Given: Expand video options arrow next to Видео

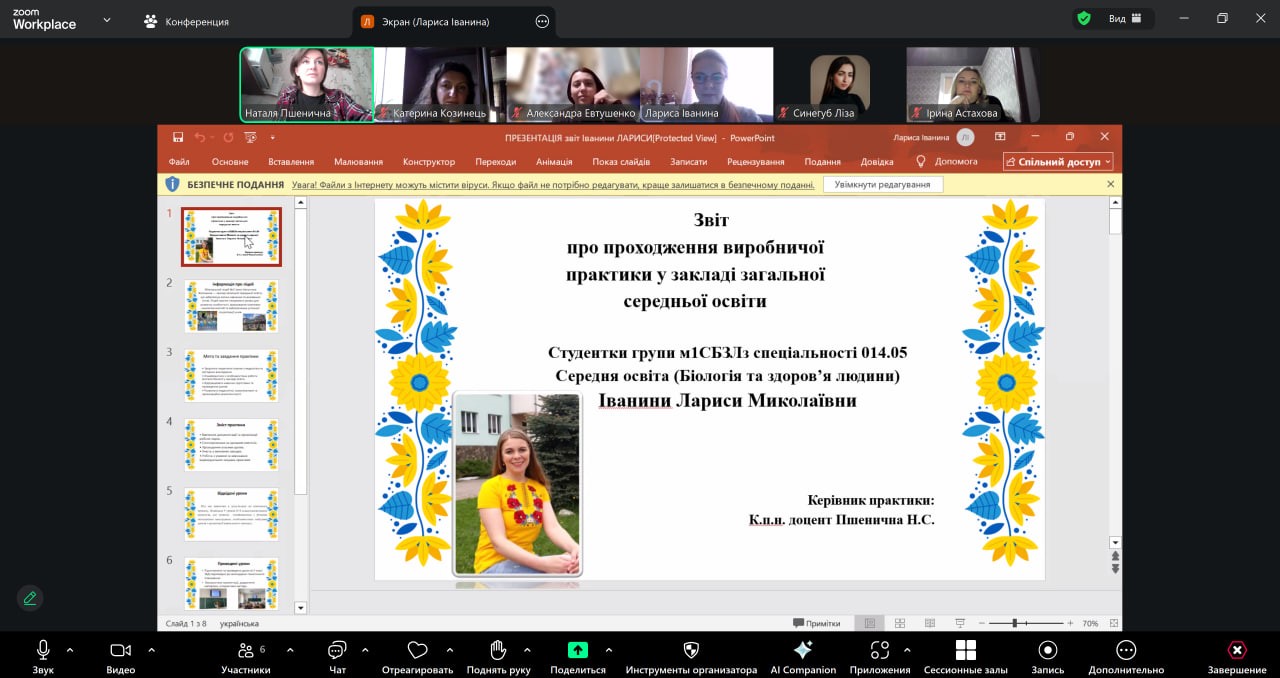Looking at the screenshot, I should tap(151, 649).
